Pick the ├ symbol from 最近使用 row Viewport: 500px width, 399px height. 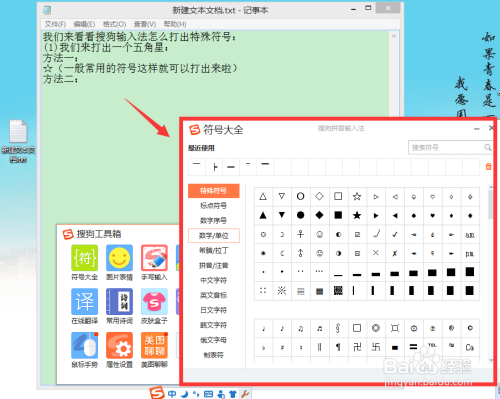point(215,167)
